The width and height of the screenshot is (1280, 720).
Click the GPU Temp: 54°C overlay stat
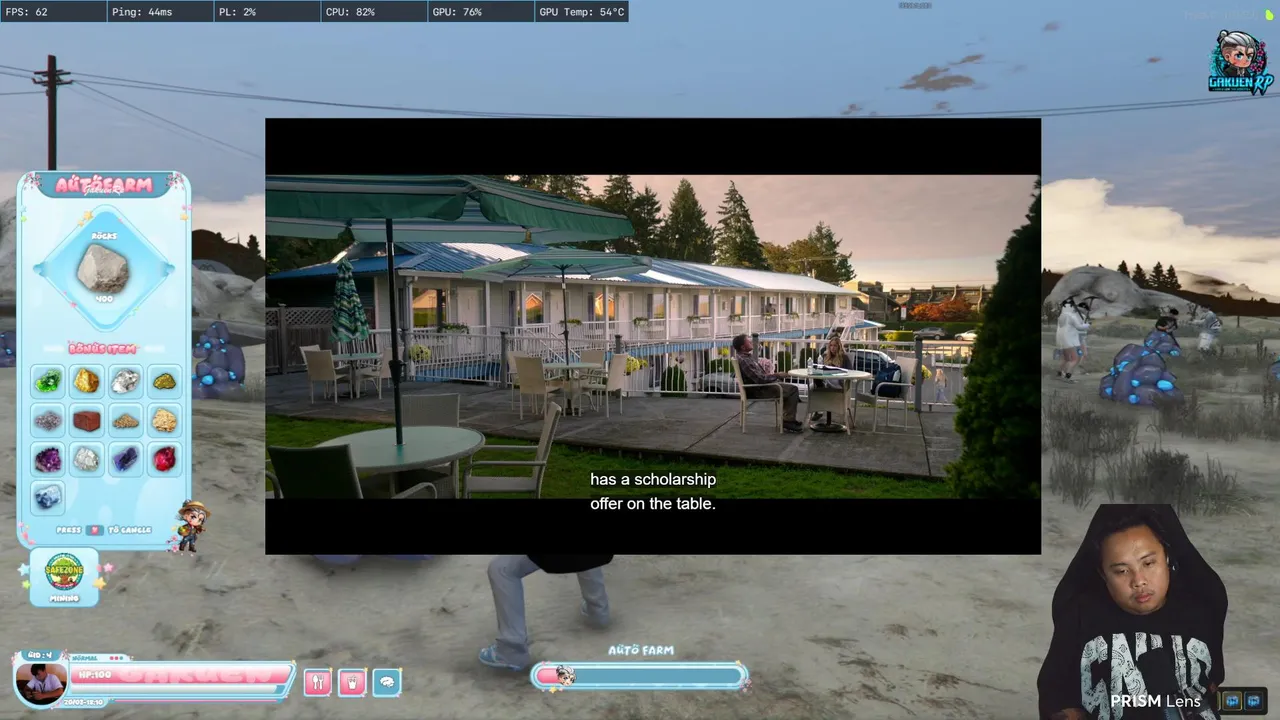581,12
